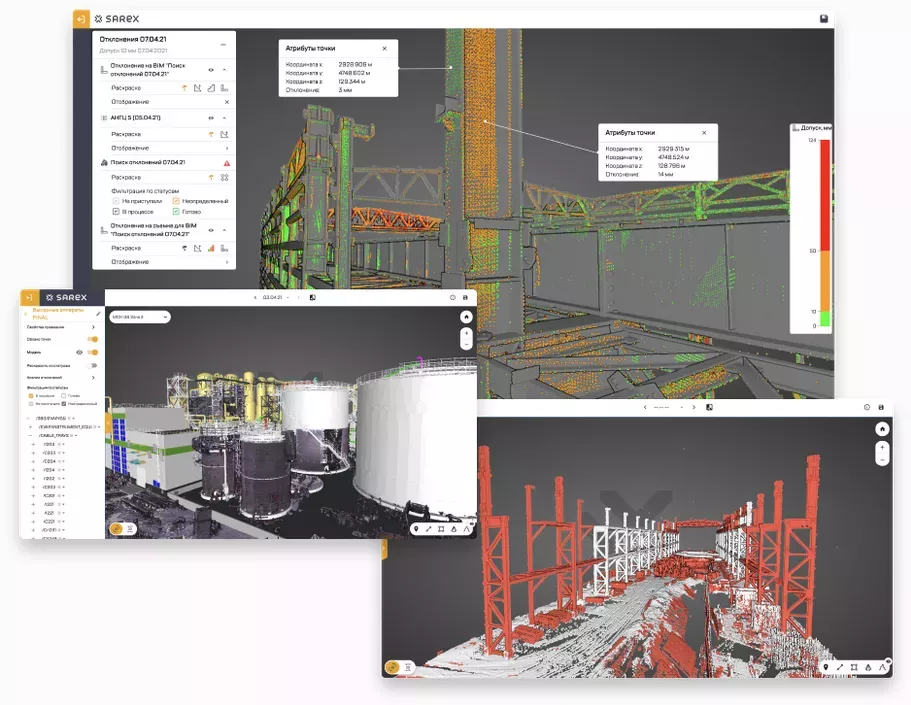Open the zone dropdown in tank viewer
This screenshot has width=911, height=705.
(139, 317)
